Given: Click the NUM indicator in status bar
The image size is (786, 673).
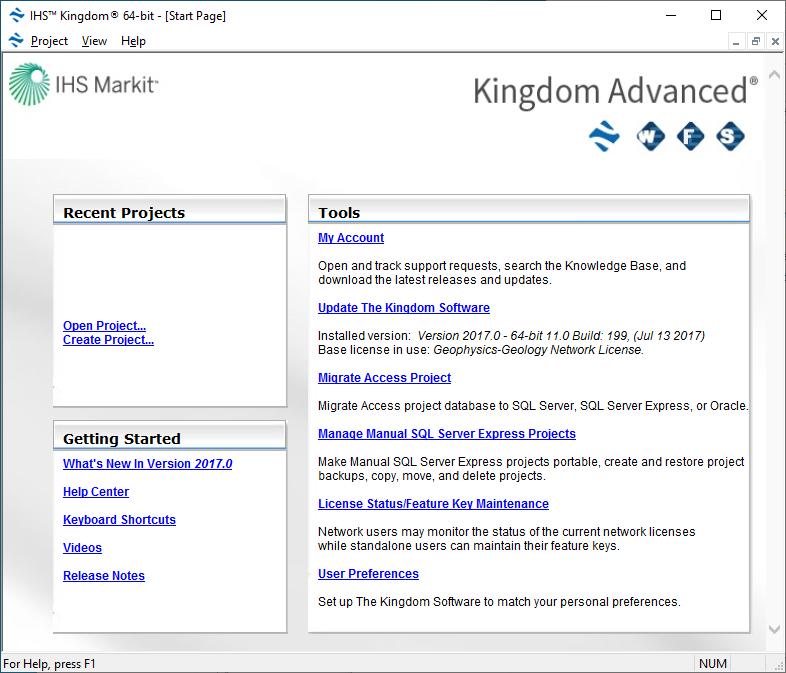Looking at the screenshot, I should tap(712, 663).
